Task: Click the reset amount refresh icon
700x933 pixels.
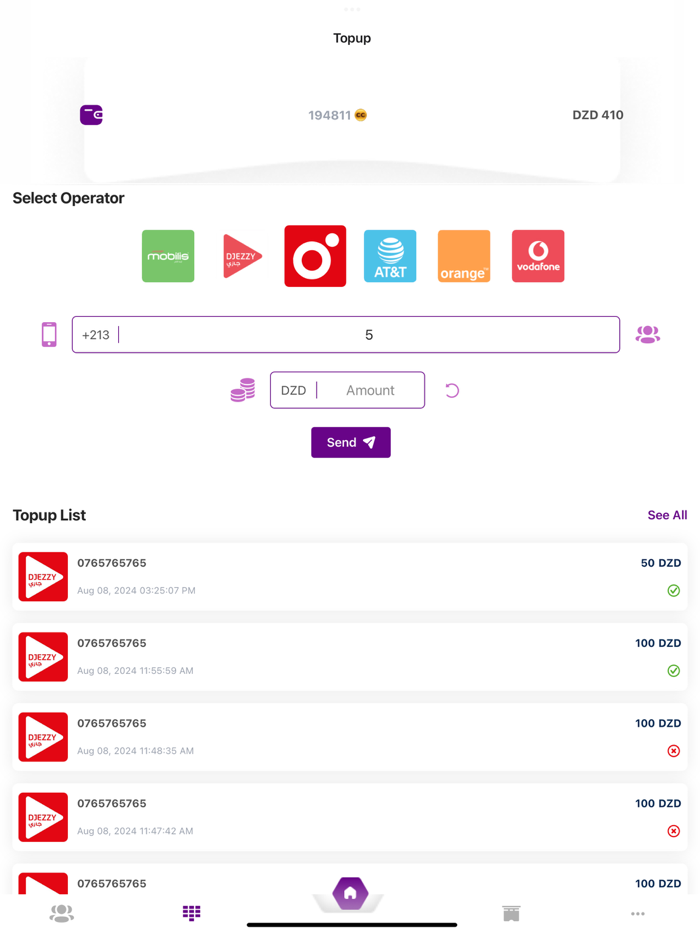Action: [452, 390]
